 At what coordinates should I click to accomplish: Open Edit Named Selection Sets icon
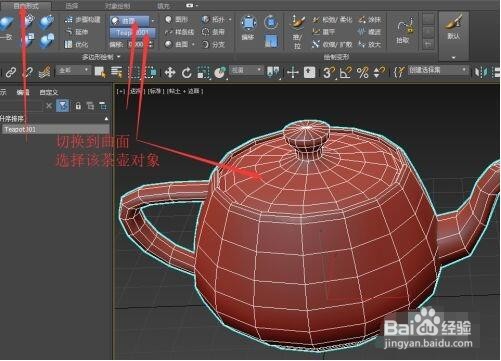pyautogui.click(x=399, y=71)
